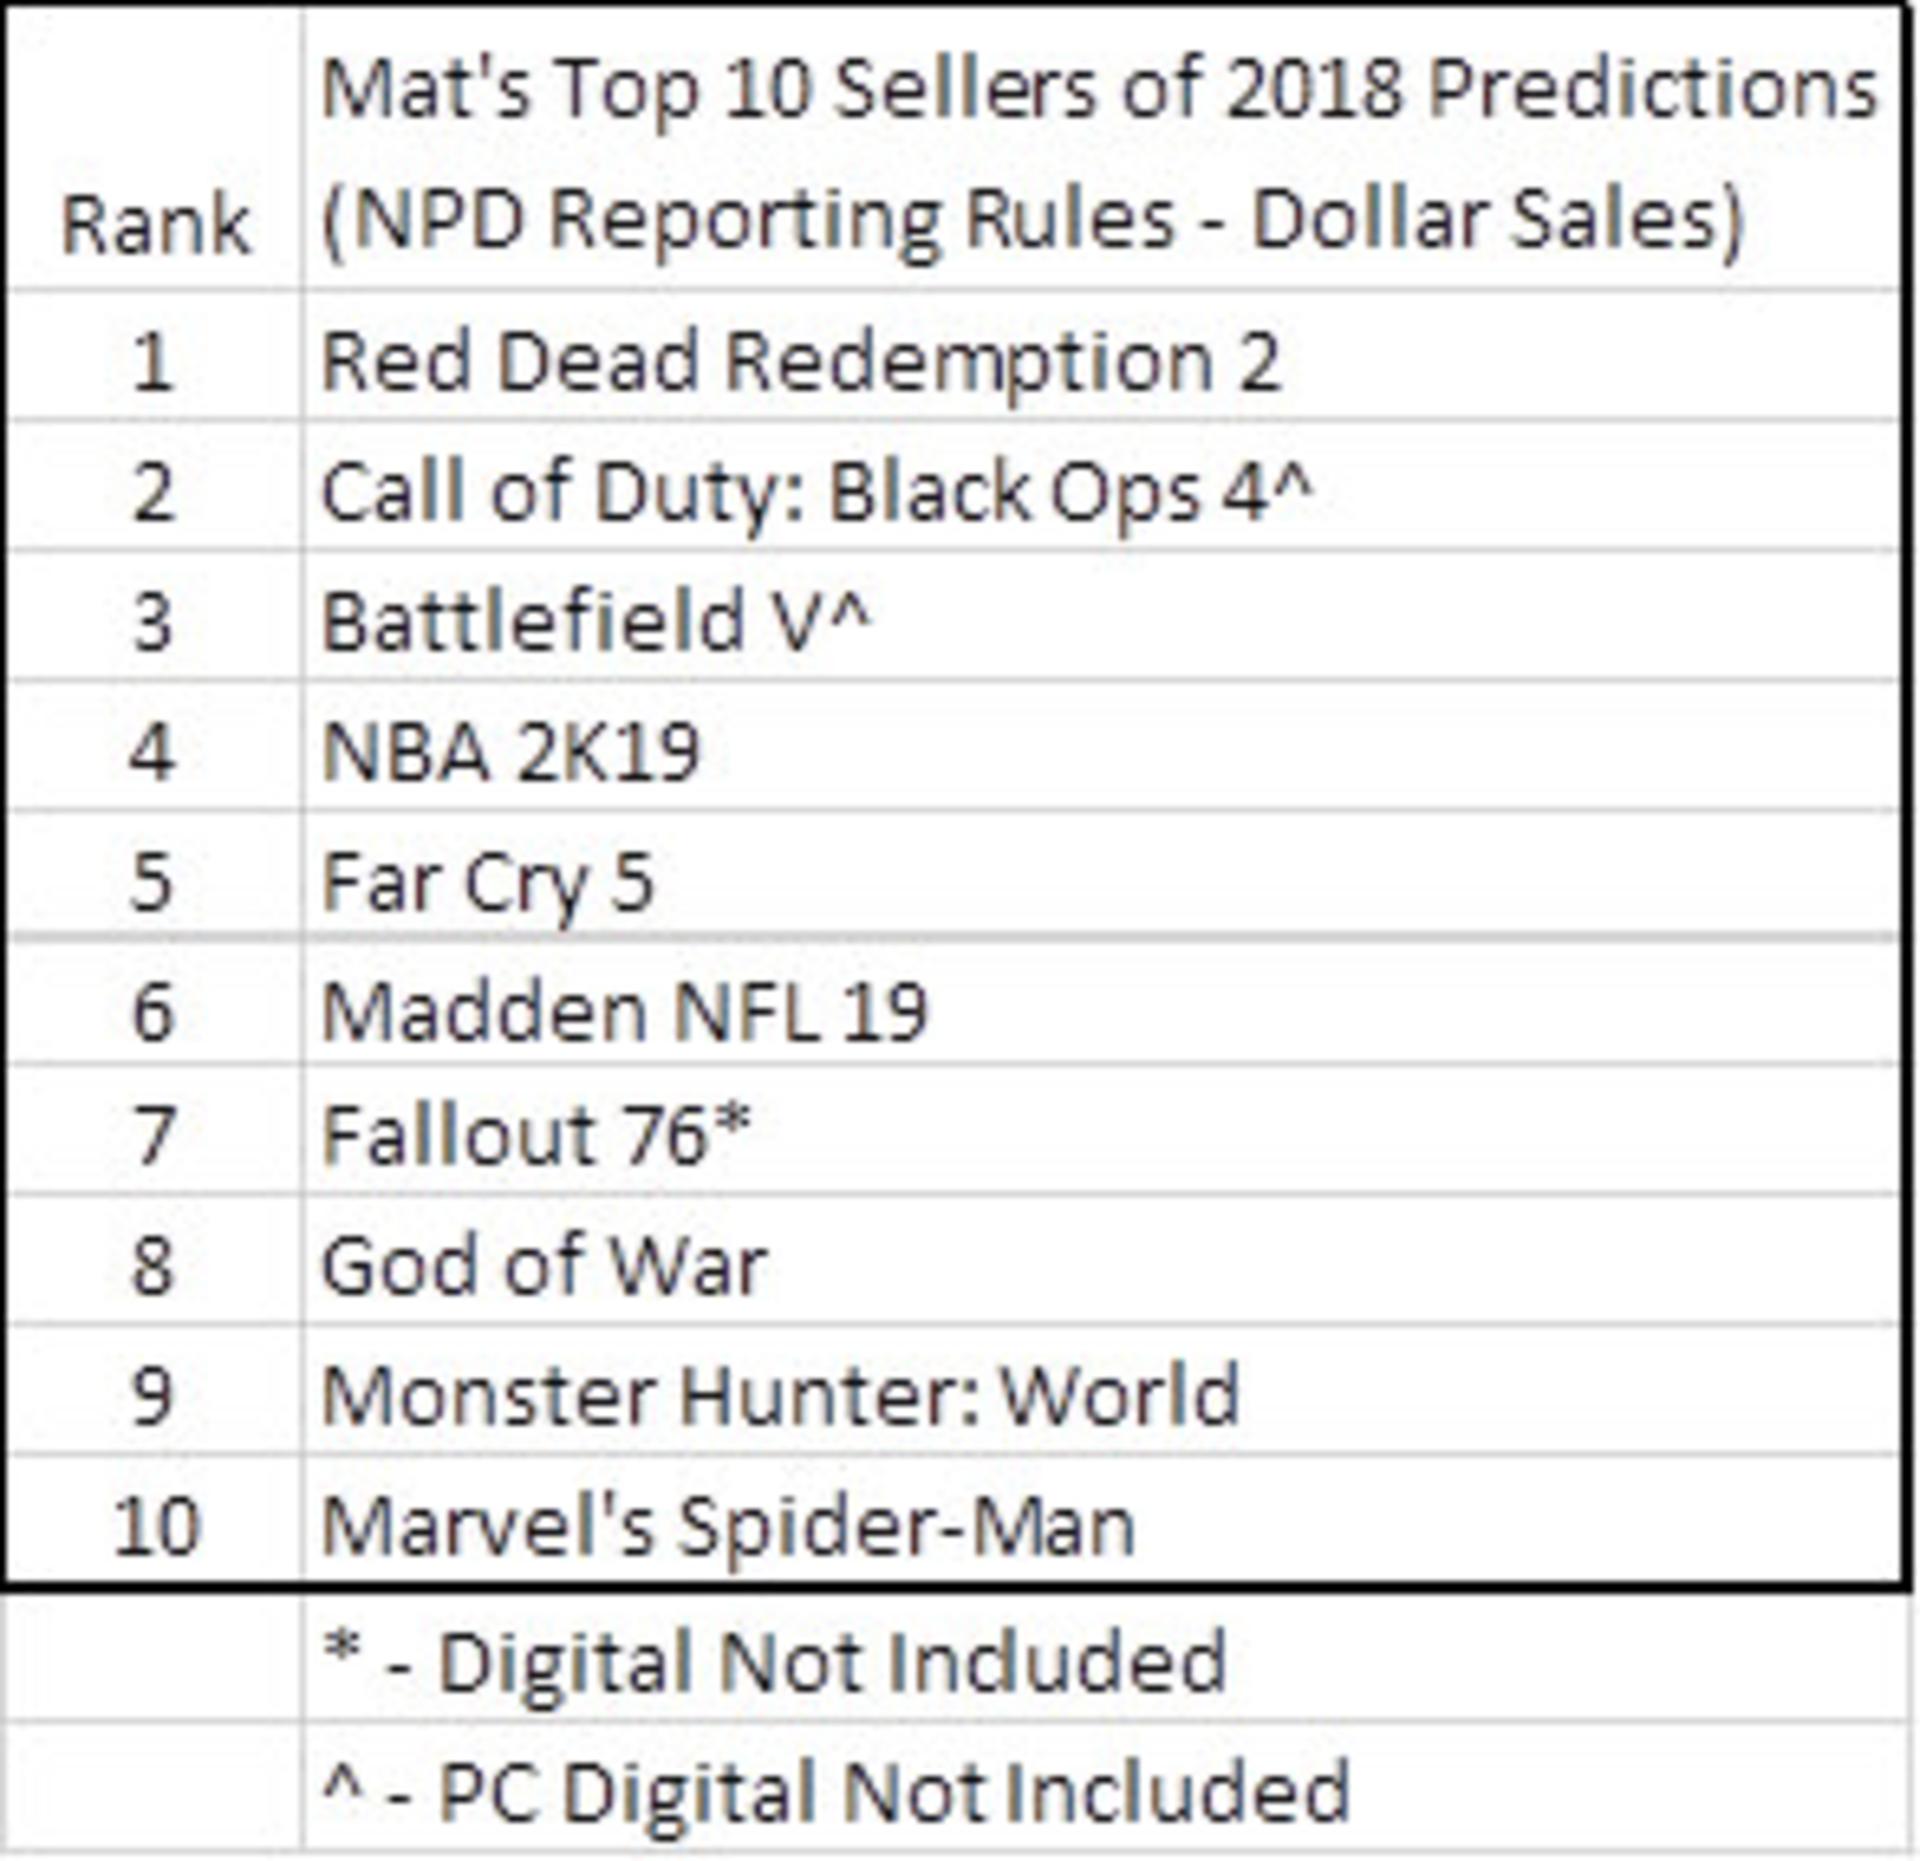Click the Marvel's Spider-Man cell
Image resolution: width=1920 pixels, height=1861 pixels.
1101,1518
